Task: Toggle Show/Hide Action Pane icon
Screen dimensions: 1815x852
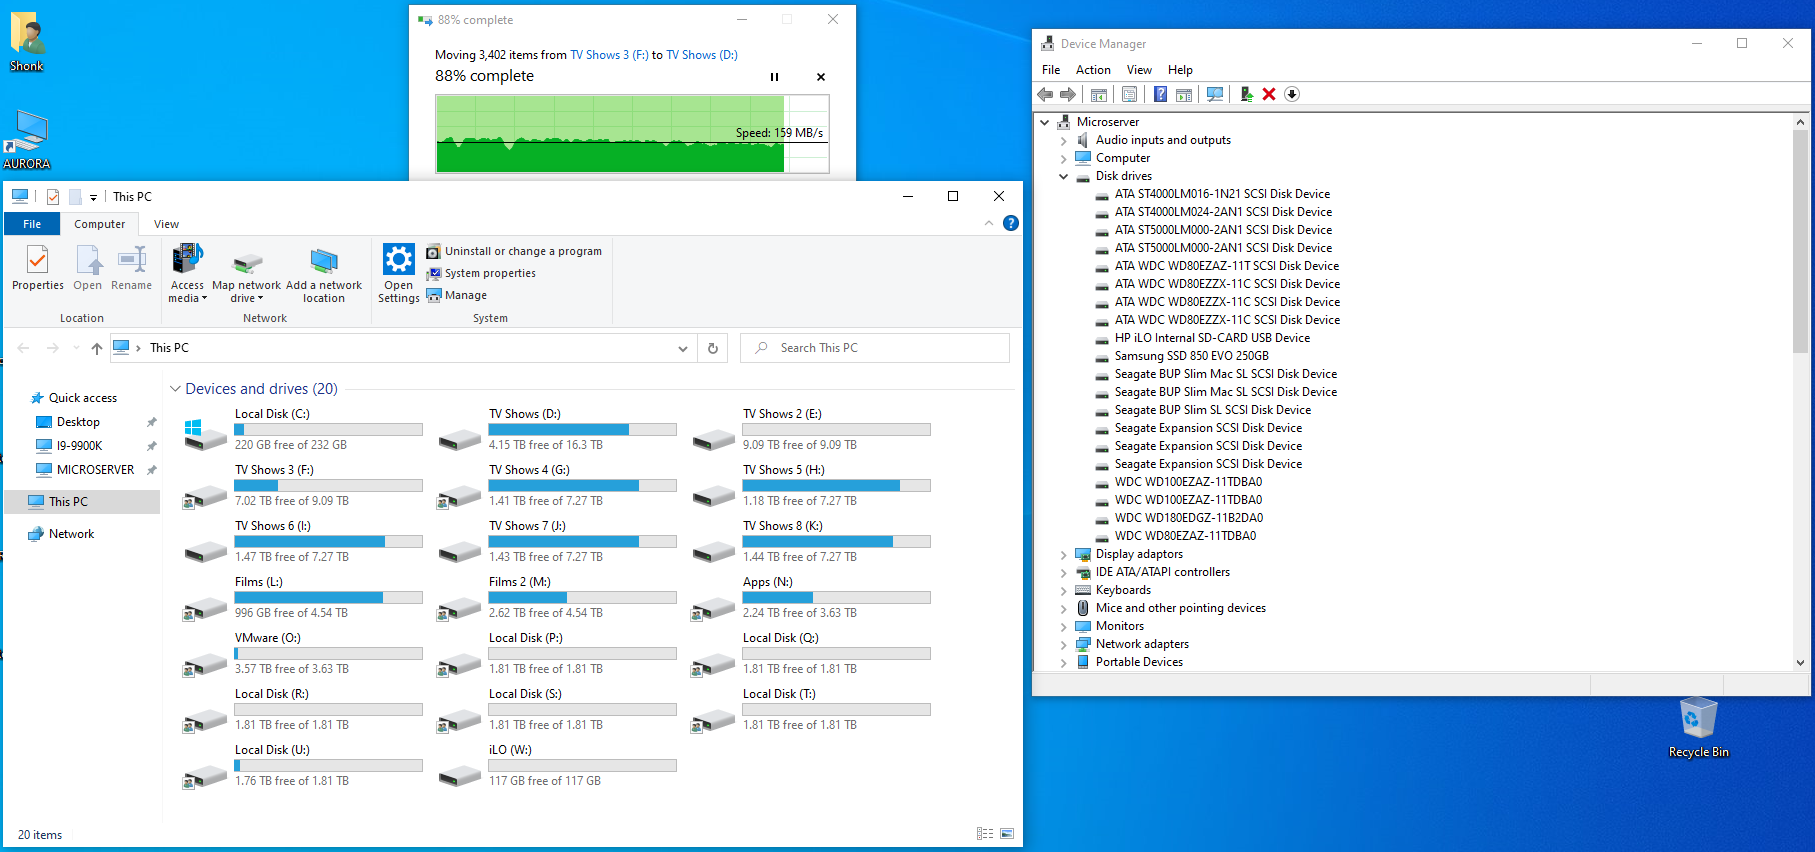Action: [x=1184, y=94]
